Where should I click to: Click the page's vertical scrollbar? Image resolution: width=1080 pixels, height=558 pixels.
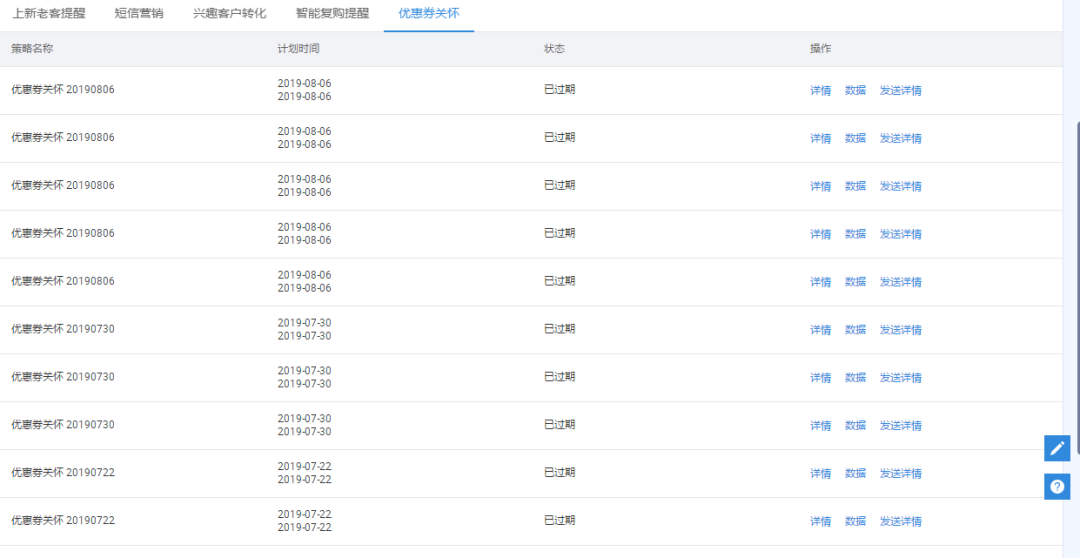pos(1078,289)
